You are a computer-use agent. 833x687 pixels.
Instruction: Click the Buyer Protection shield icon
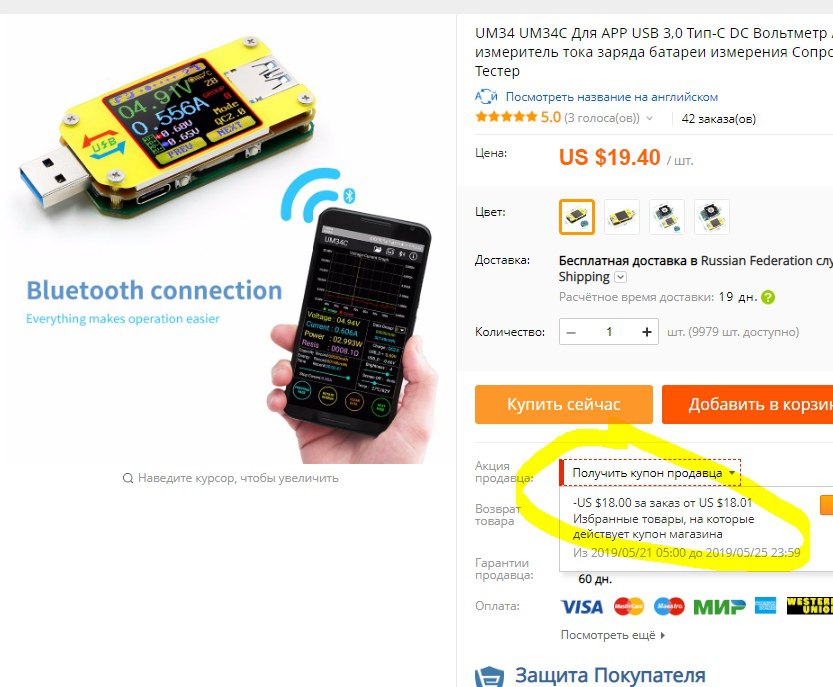point(489,676)
